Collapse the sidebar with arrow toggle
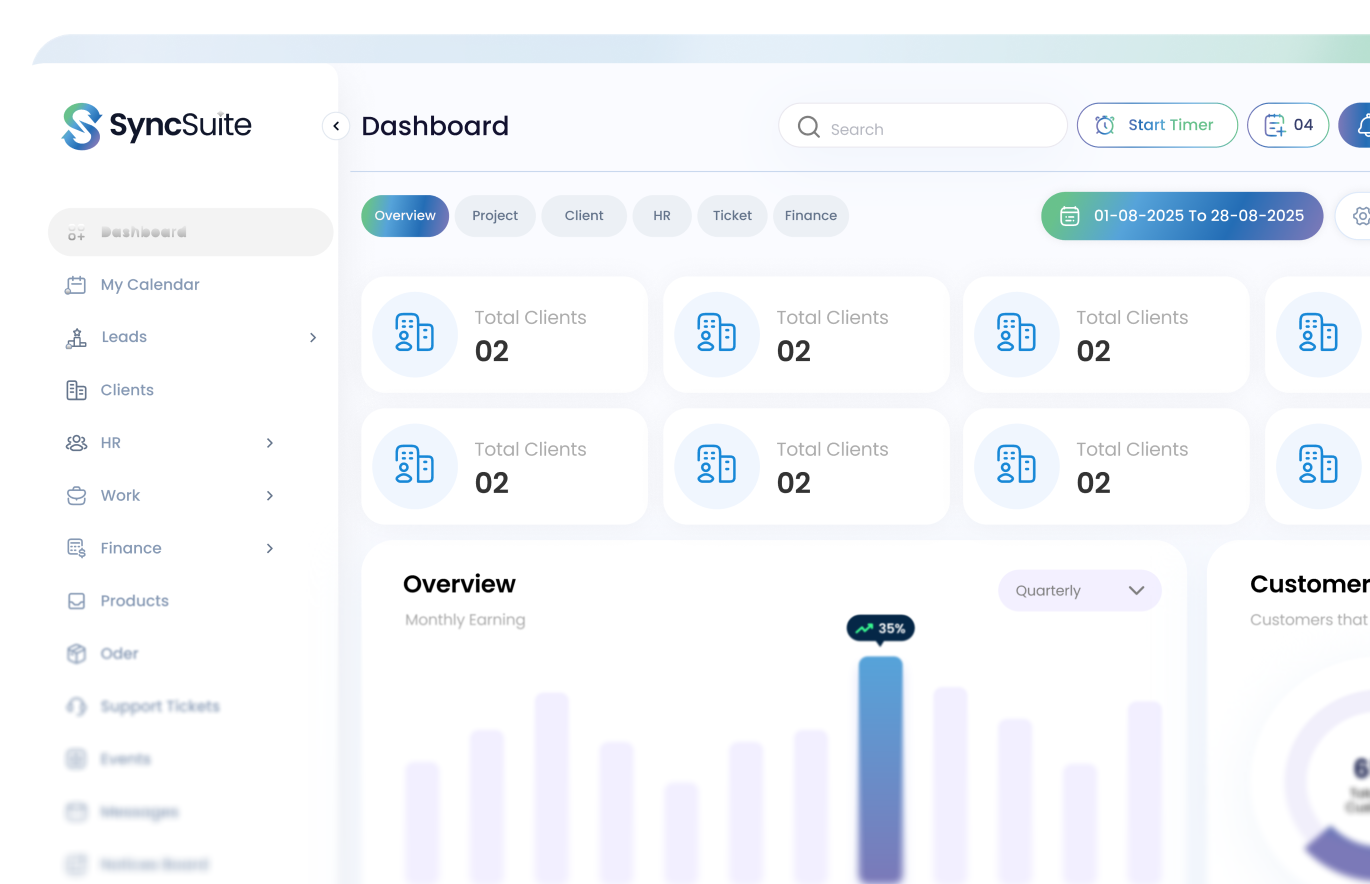Image resolution: width=1370 pixels, height=884 pixels. pos(336,126)
